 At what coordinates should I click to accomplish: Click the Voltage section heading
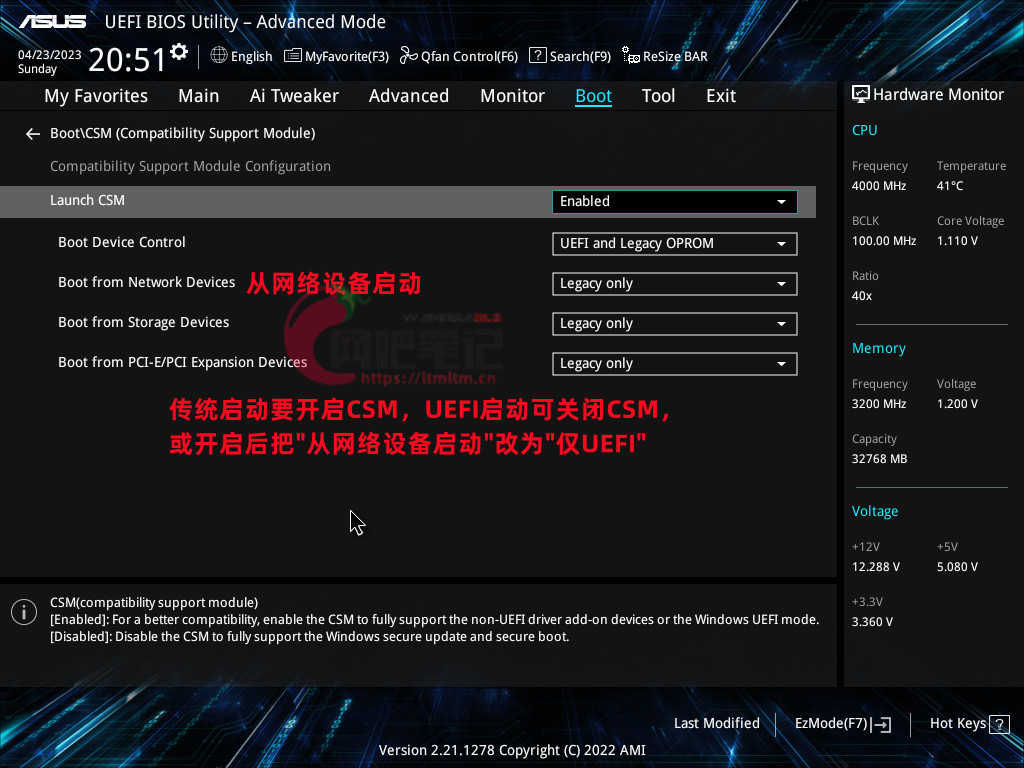click(874, 511)
